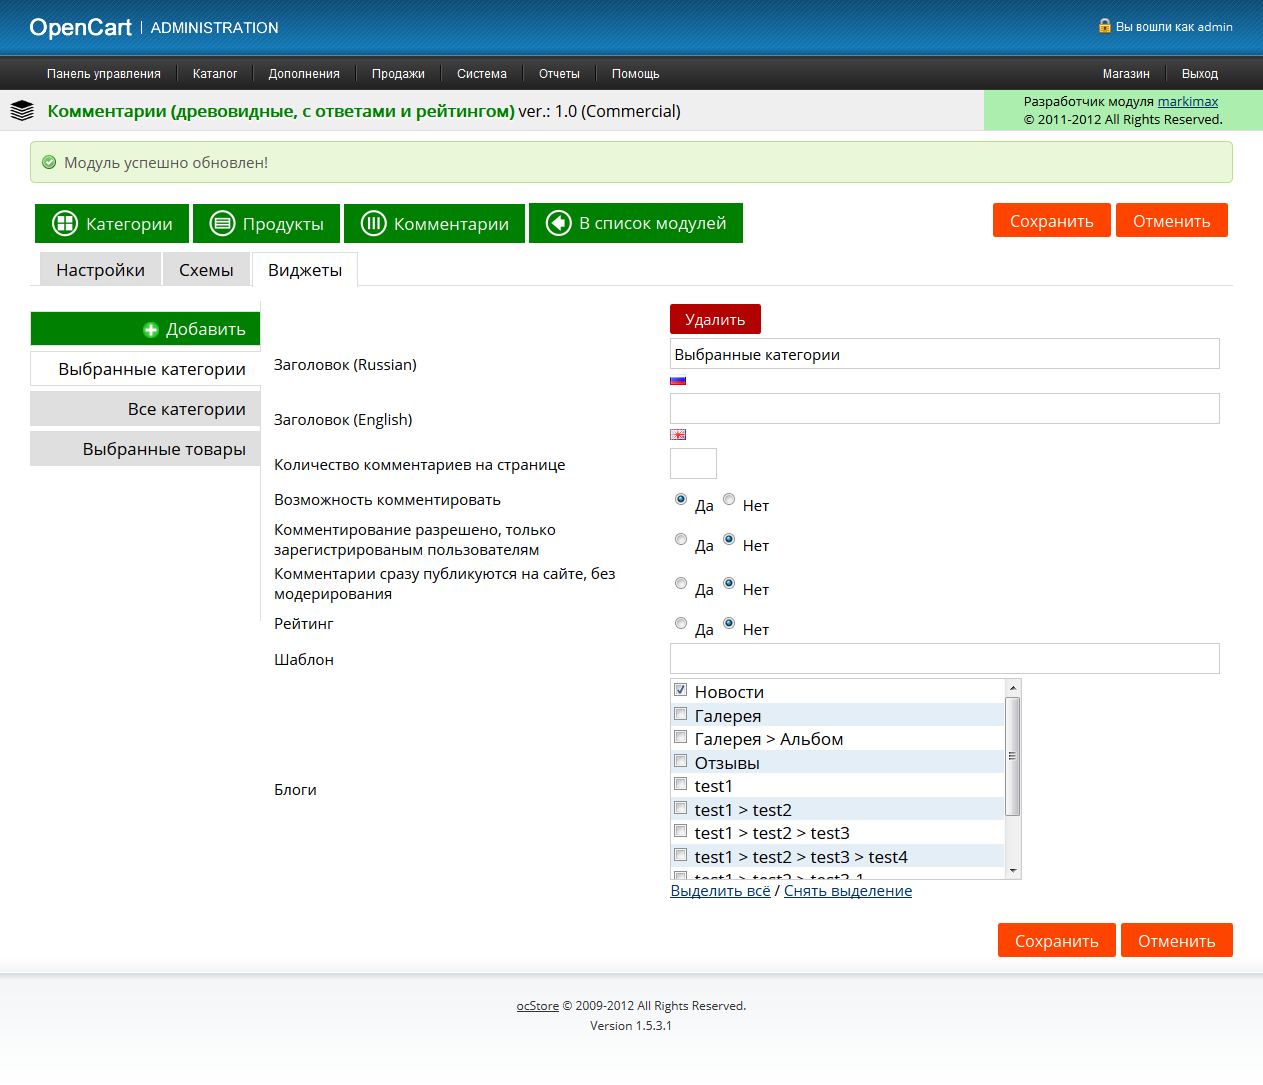Click the Заголовок (English) input field
The height and width of the screenshot is (1085, 1263).
tap(945, 409)
